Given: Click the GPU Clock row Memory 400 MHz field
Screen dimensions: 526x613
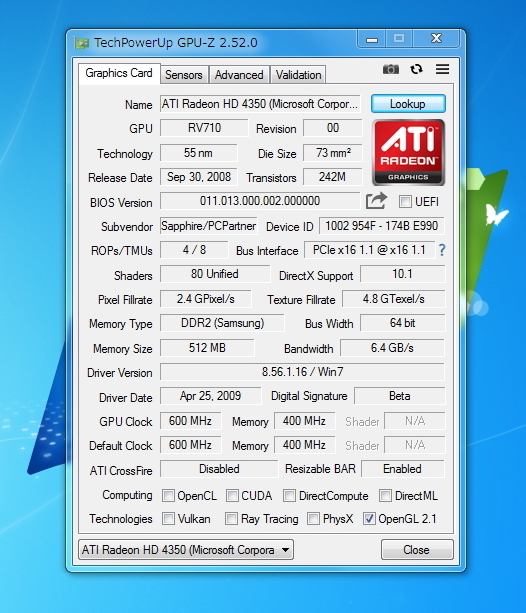Looking at the screenshot, I should [304, 421].
